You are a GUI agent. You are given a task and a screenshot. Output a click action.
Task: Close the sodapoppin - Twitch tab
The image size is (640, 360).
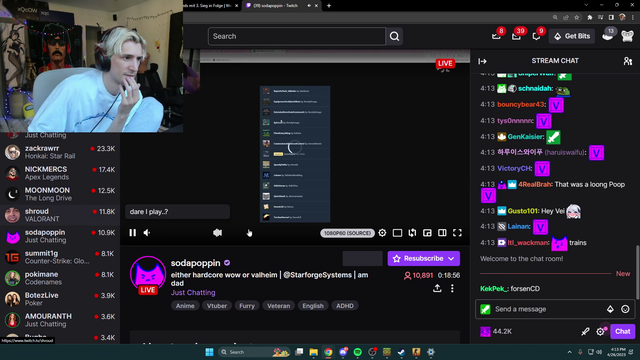coord(316,6)
